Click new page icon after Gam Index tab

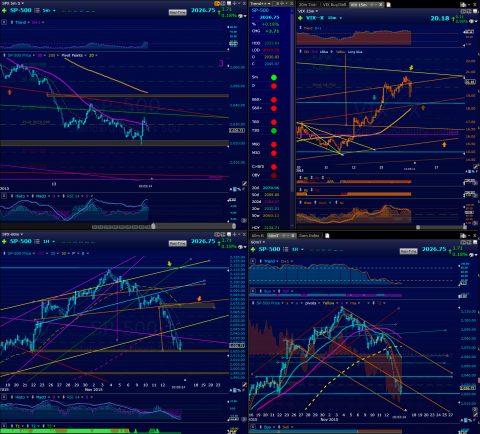327,236
